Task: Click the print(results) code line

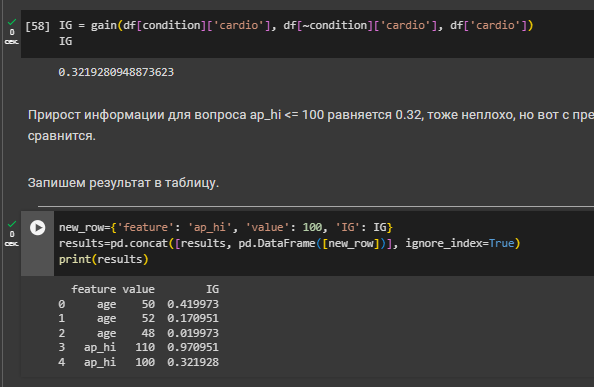Action: point(103,259)
